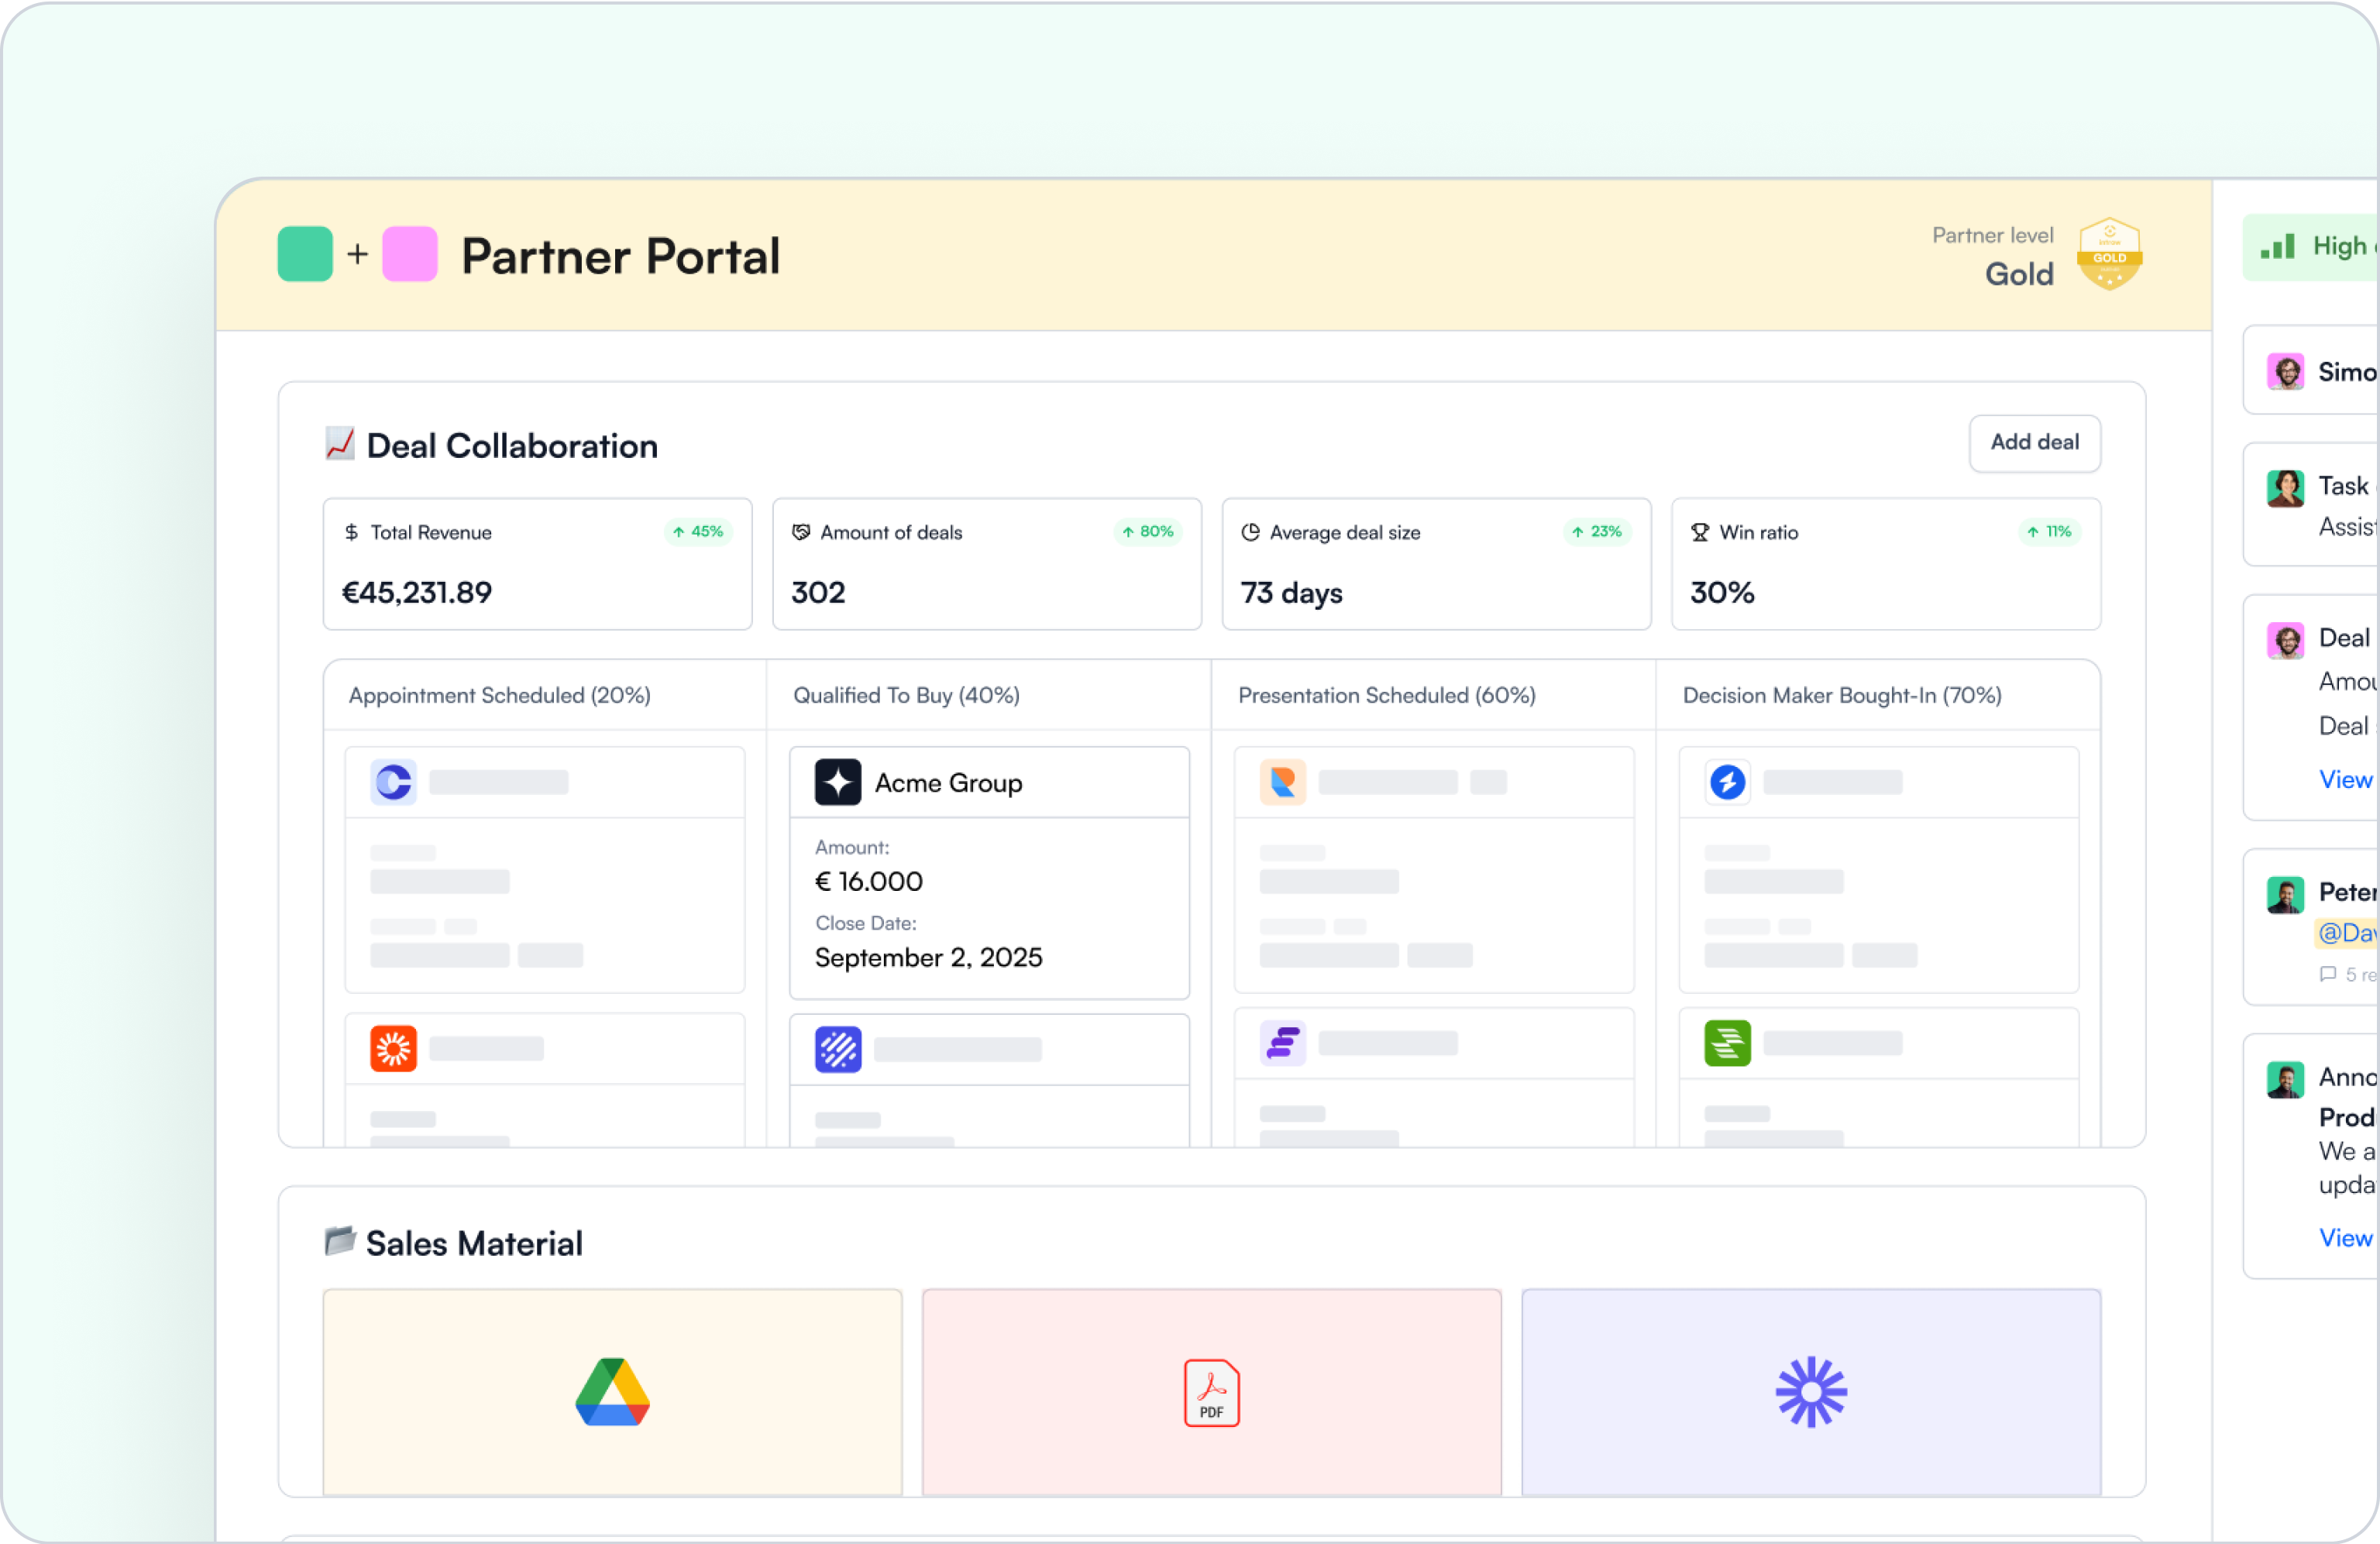Open the Google Drive sales material tile

coord(612,1392)
